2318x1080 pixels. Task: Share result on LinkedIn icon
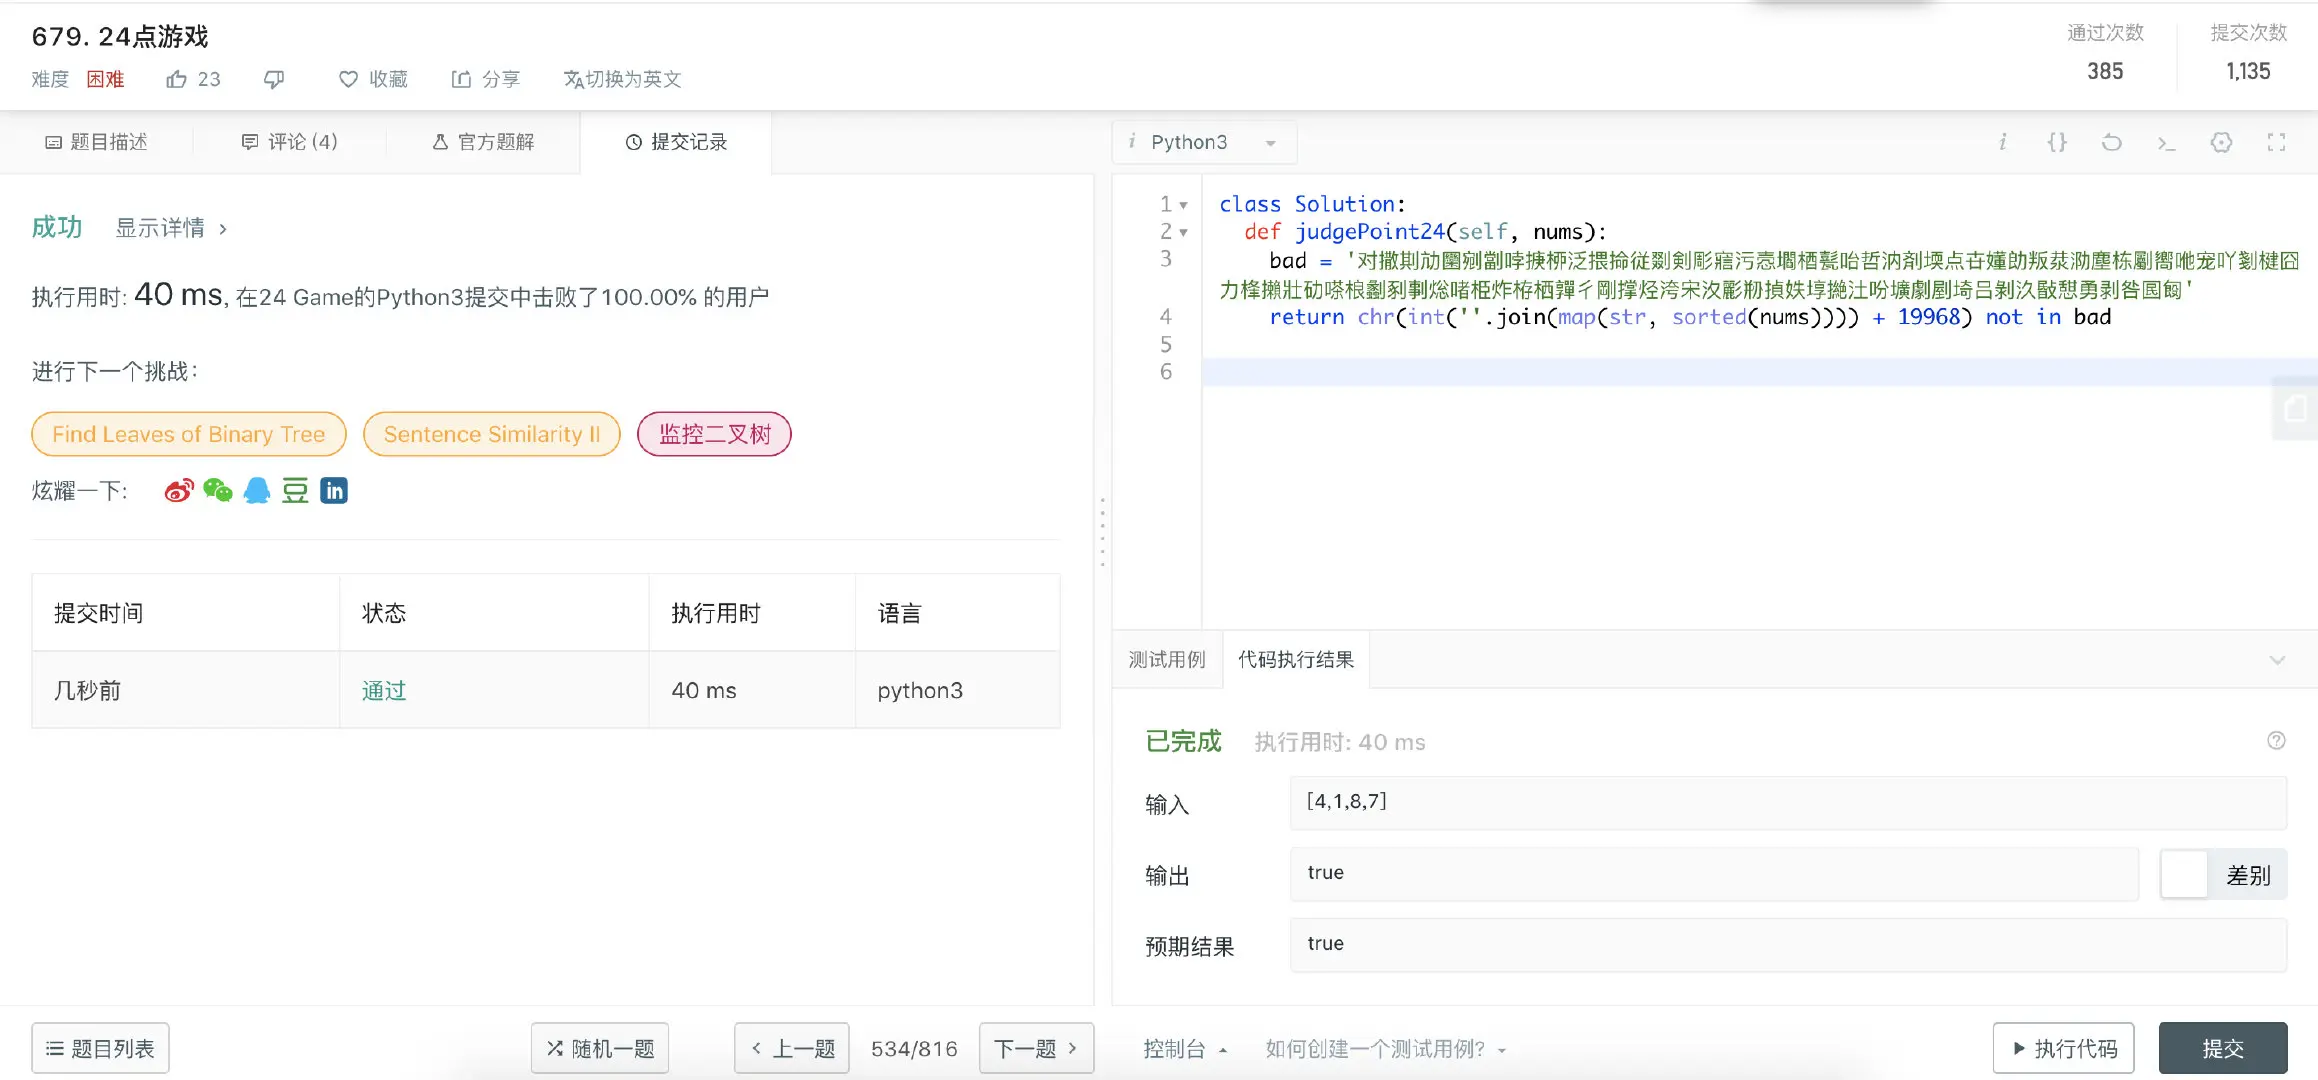click(334, 491)
